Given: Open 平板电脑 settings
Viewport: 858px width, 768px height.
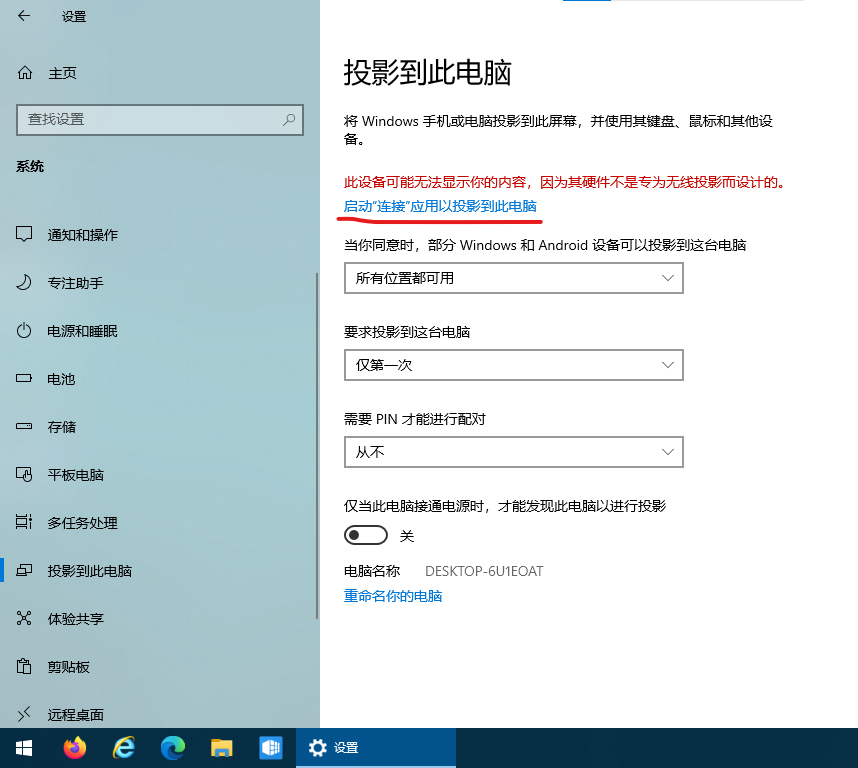Looking at the screenshot, I should pyautogui.click(x=75, y=475).
